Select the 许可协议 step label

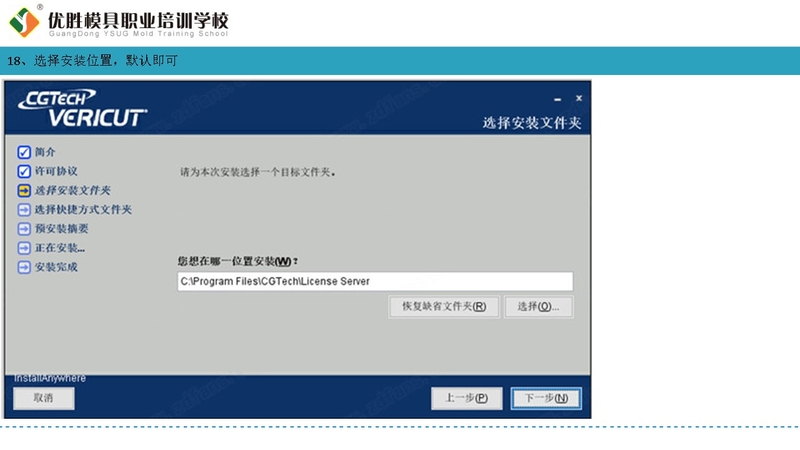point(56,171)
